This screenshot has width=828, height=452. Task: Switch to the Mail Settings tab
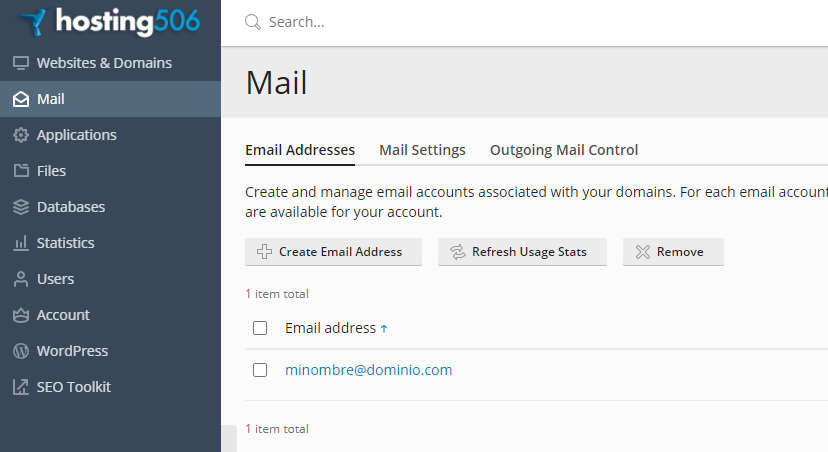[422, 150]
